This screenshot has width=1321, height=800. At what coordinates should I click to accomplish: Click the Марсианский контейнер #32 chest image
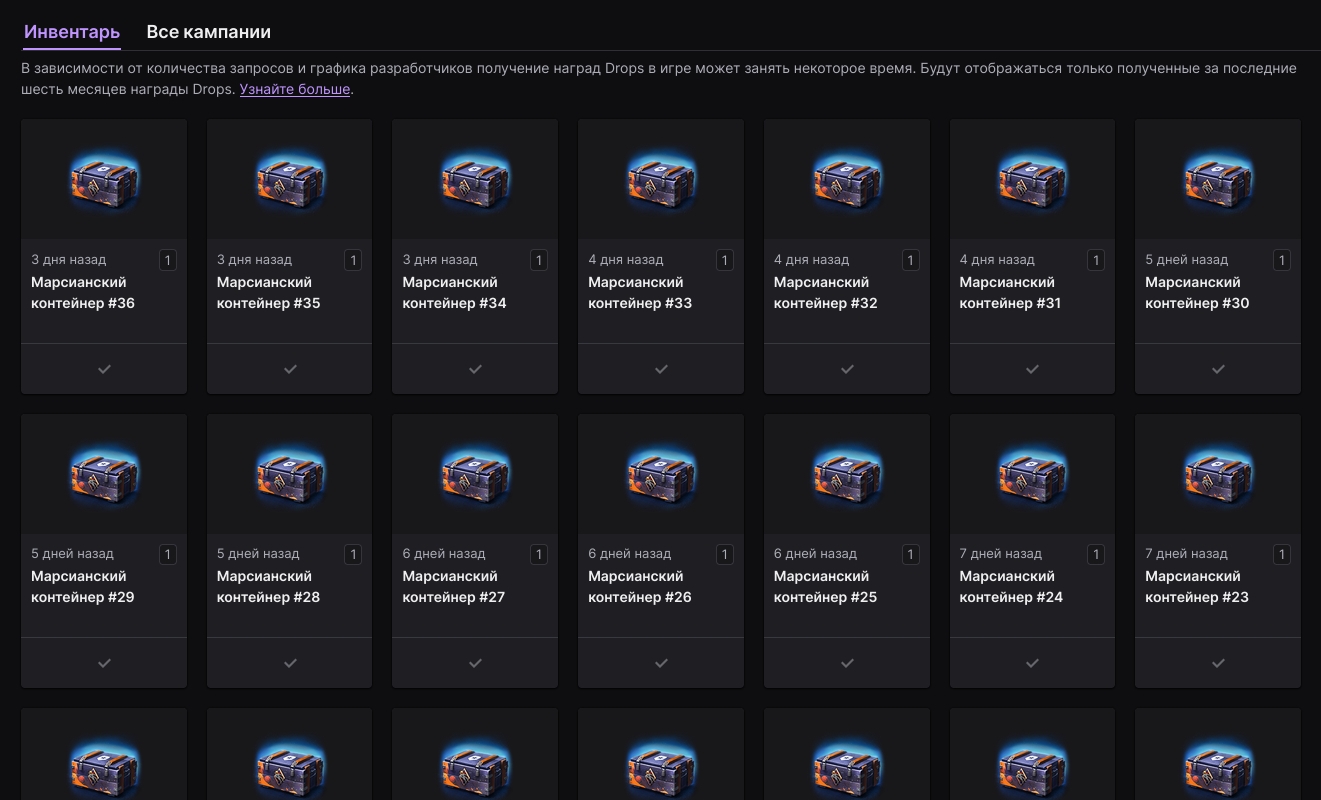click(x=847, y=181)
